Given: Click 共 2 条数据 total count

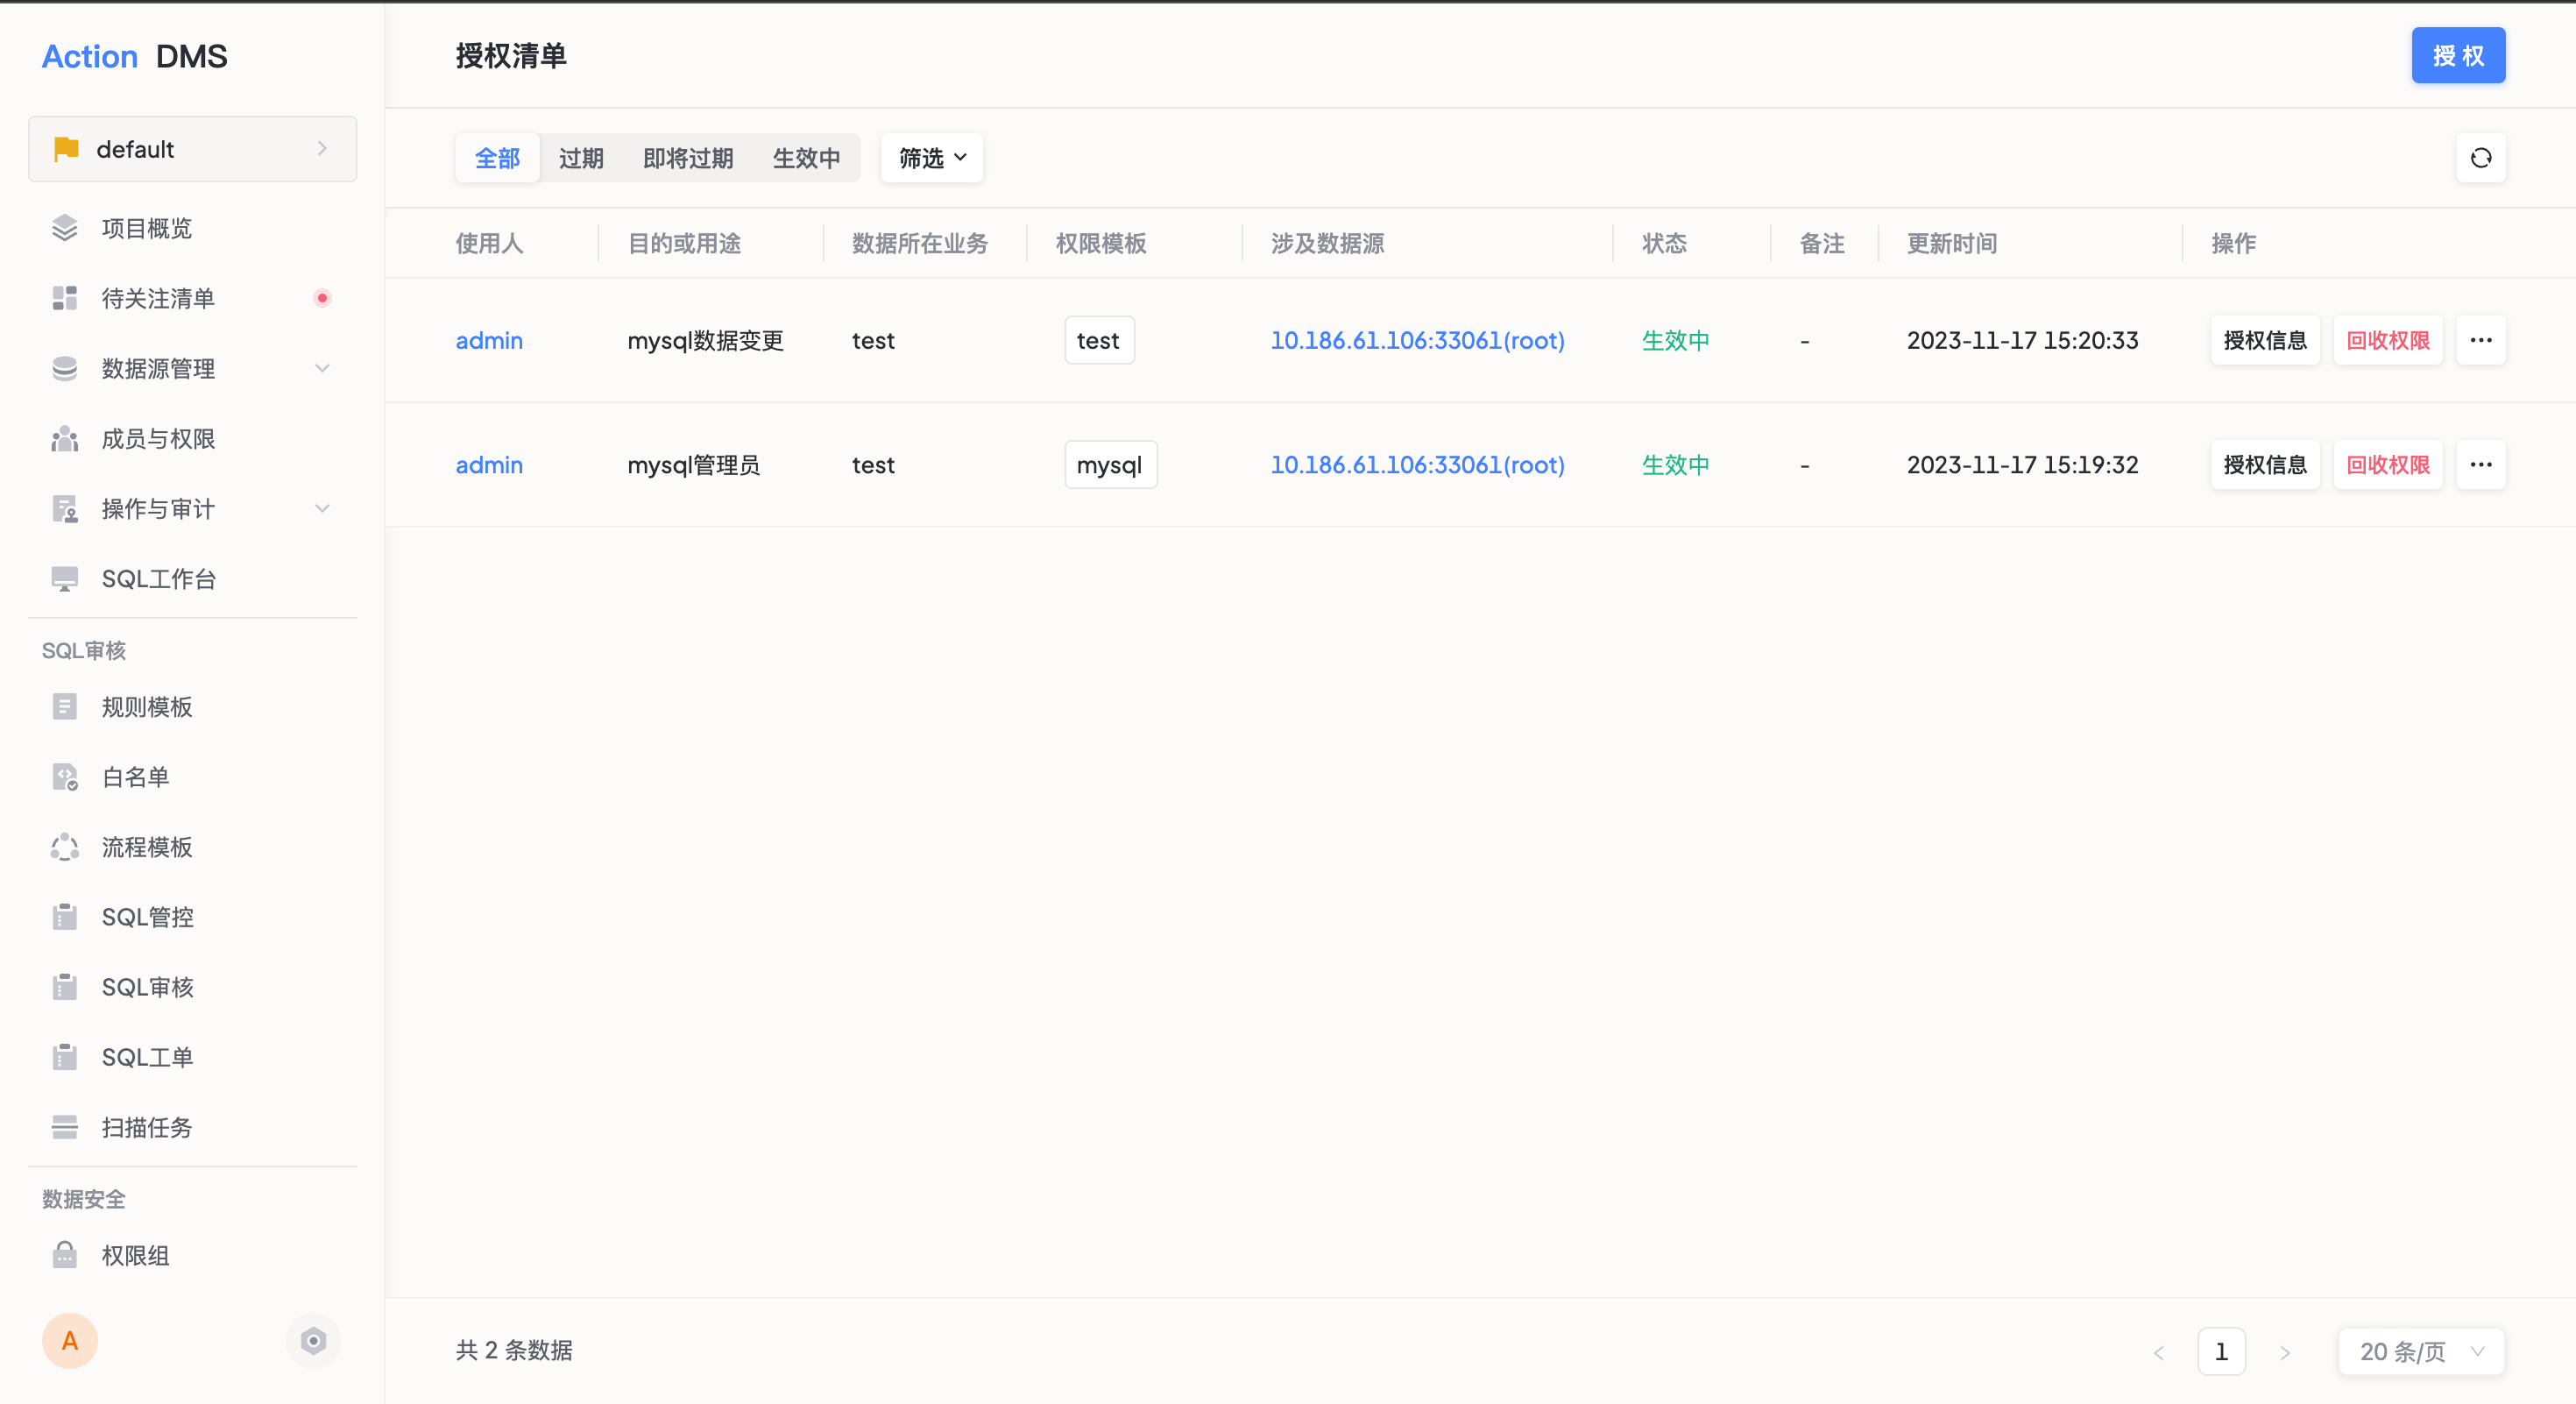Looking at the screenshot, I should coord(514,1351).
